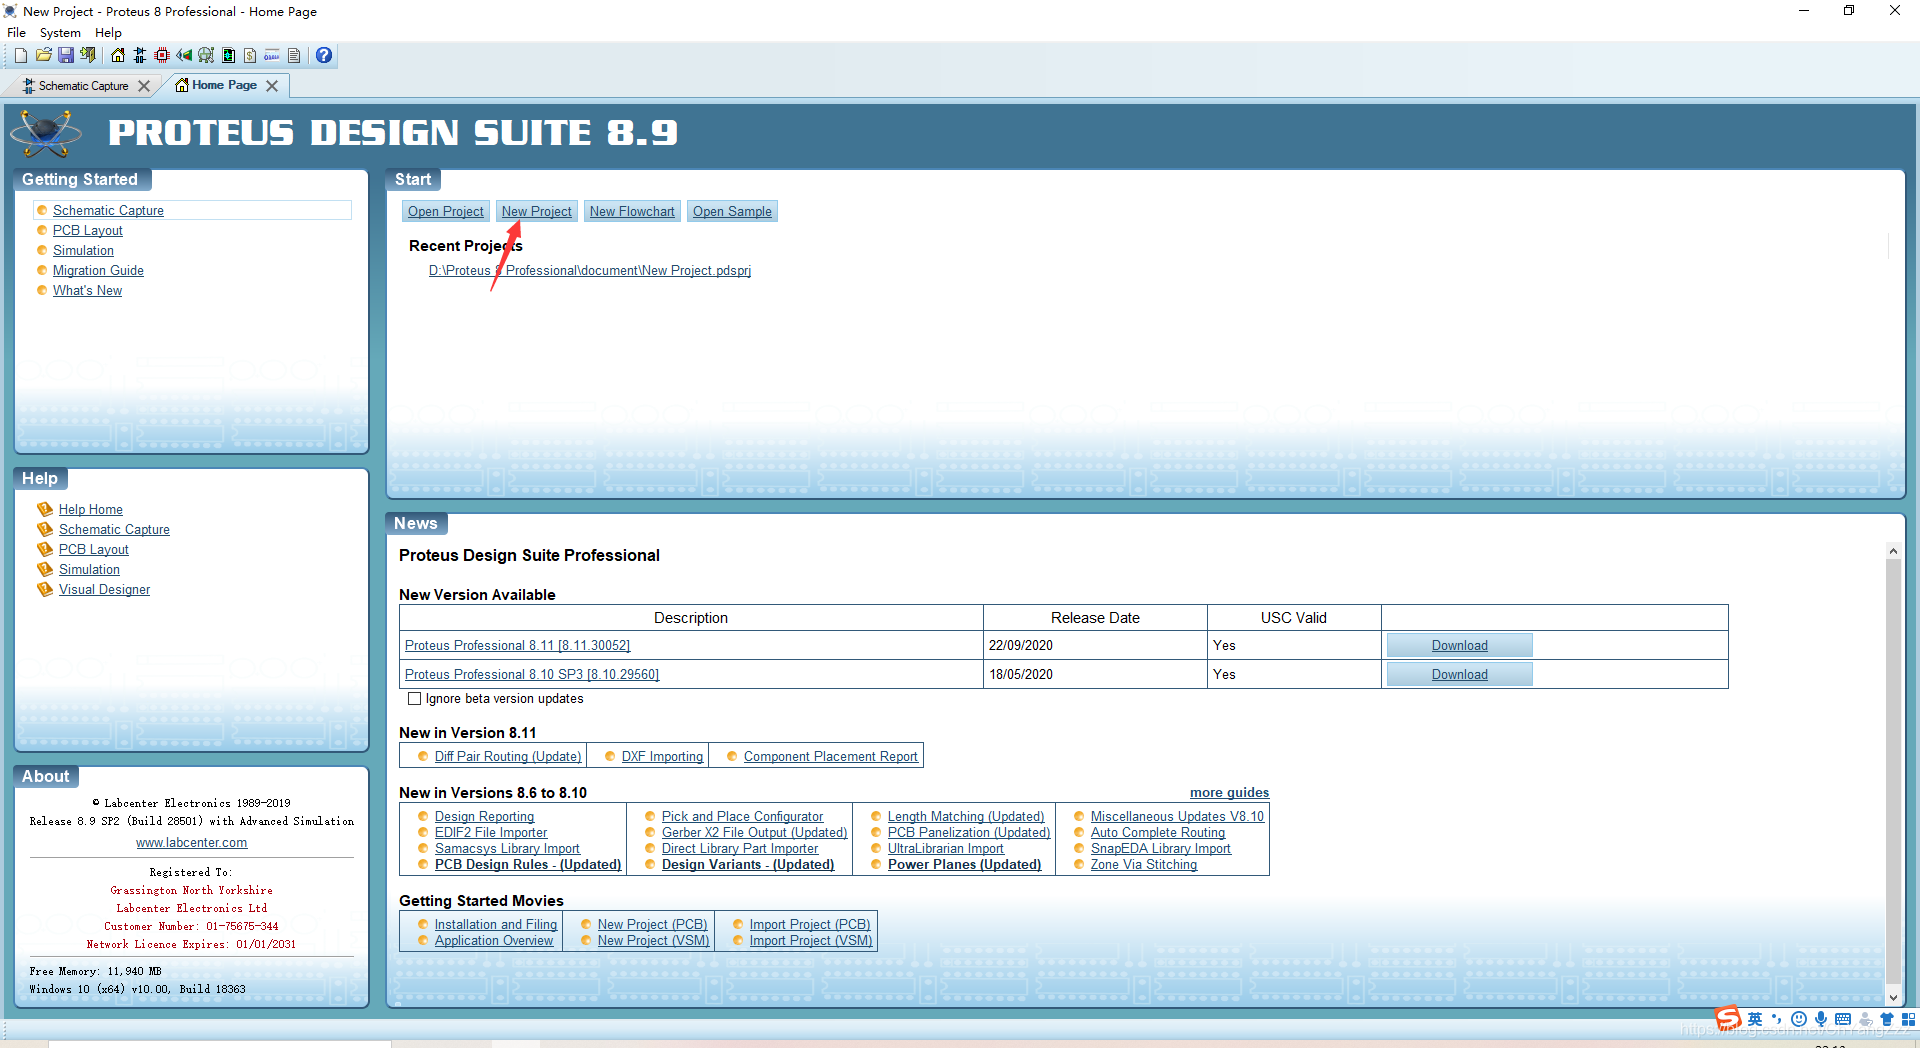Open recent New Project.pdsprj file link
Viewport: 1920px width, 1048px height.
click(590, 270)
